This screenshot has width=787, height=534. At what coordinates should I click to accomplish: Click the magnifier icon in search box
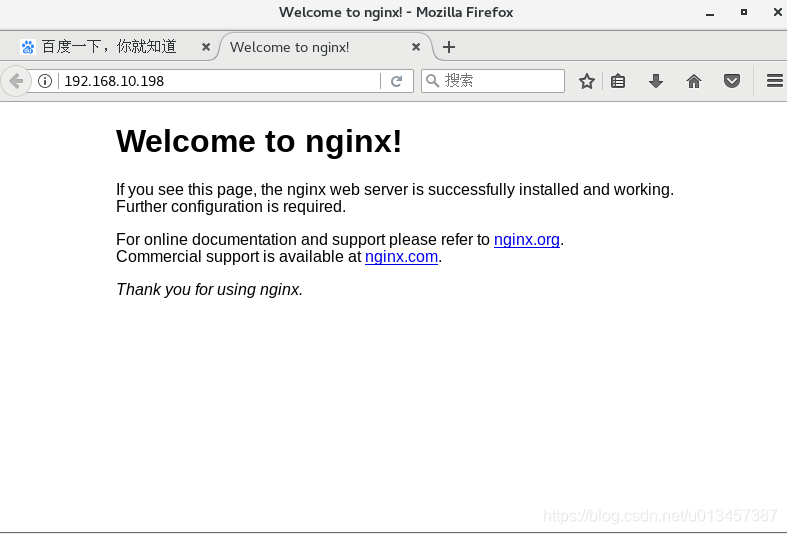[432, 80]
